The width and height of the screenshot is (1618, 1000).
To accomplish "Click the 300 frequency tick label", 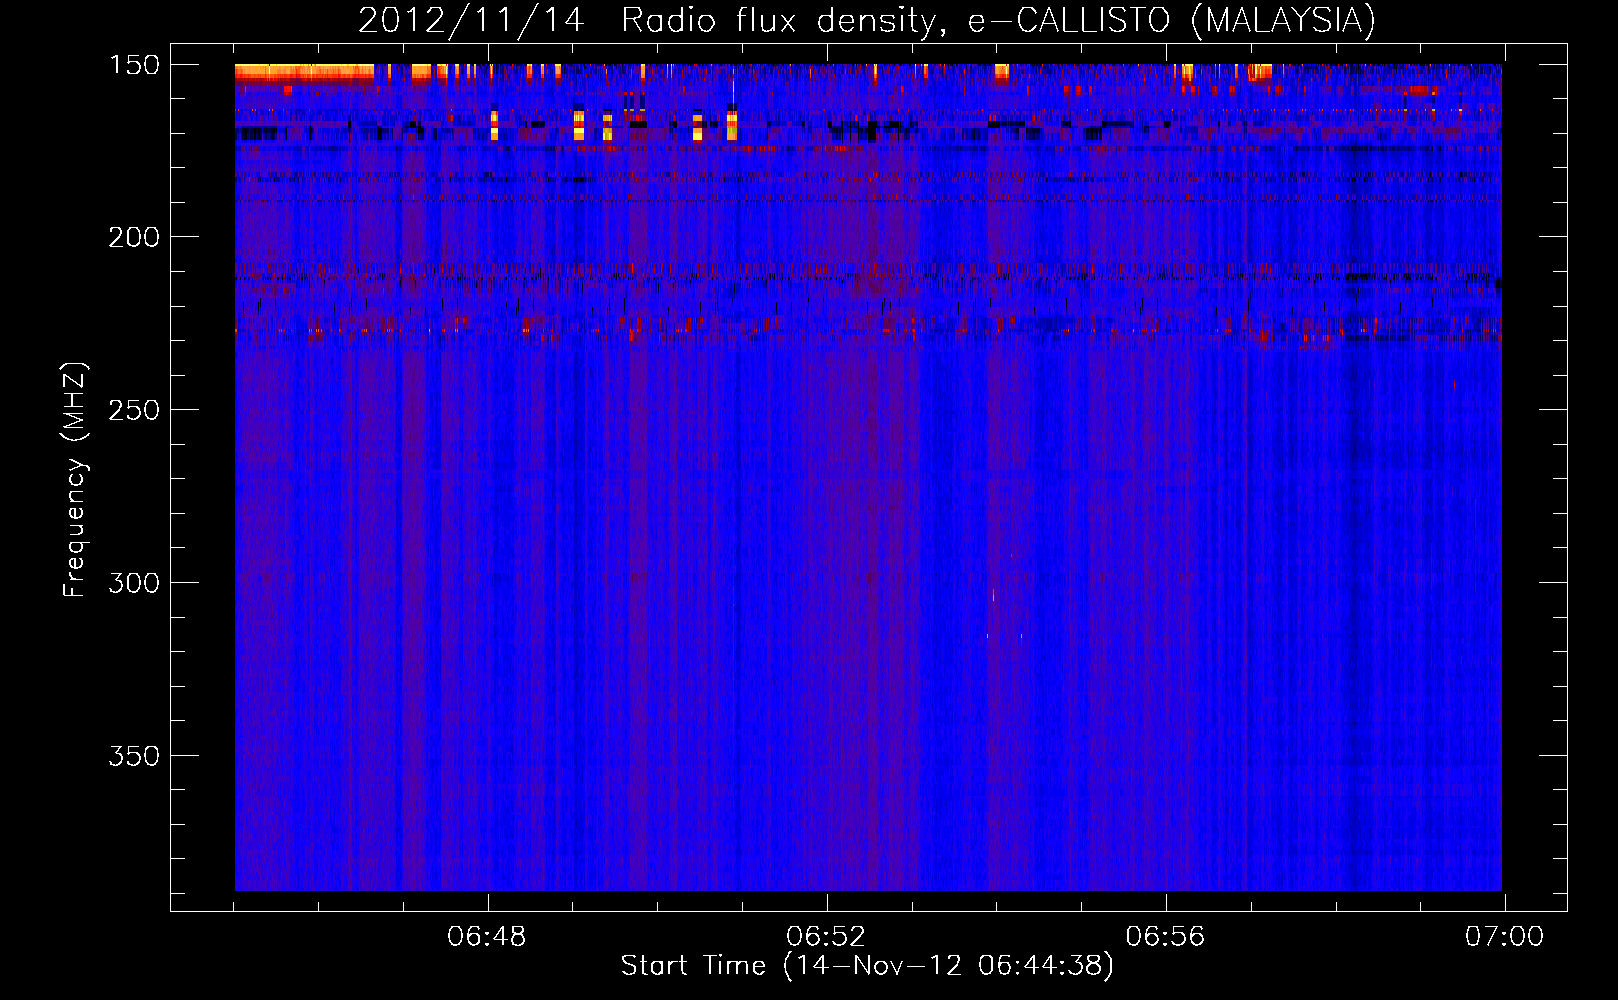I will 134,583.
